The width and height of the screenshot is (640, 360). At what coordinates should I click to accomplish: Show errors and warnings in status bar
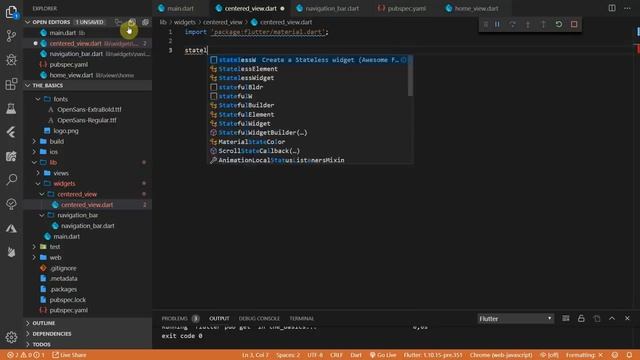[26, 355]
